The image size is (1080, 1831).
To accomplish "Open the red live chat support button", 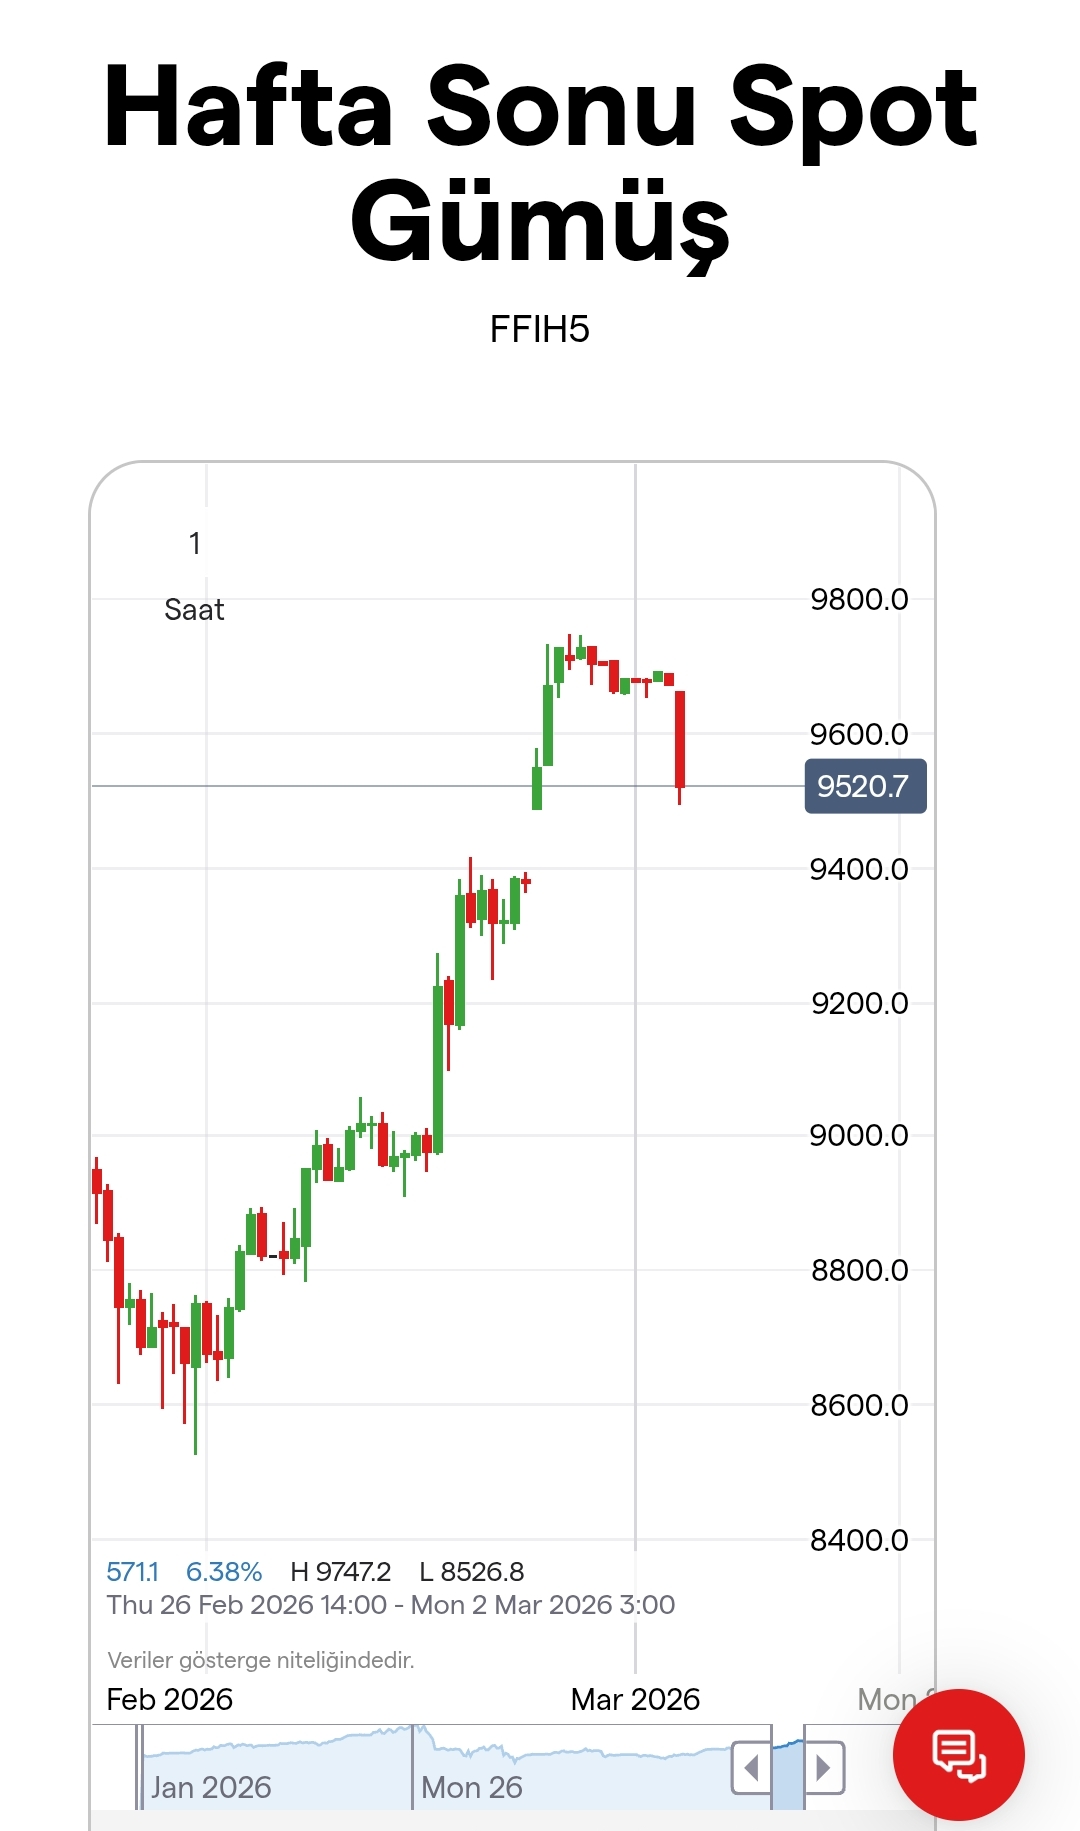I will click(958, 1754).
